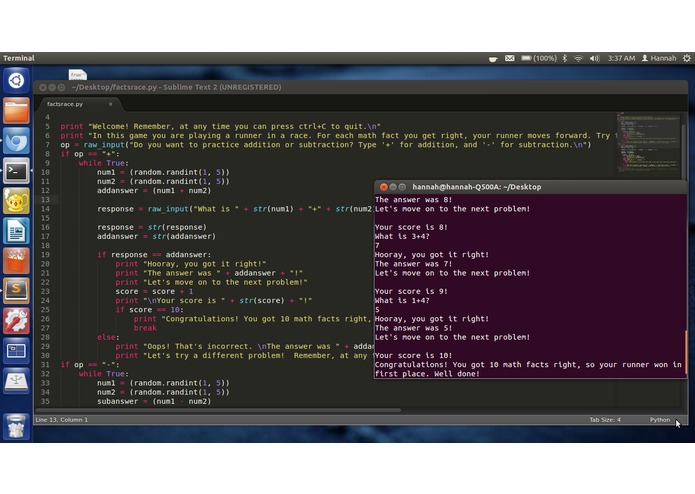Click the Sublime horizontal scrollbar
695x494 pixels.
click(x=218, y=410)
